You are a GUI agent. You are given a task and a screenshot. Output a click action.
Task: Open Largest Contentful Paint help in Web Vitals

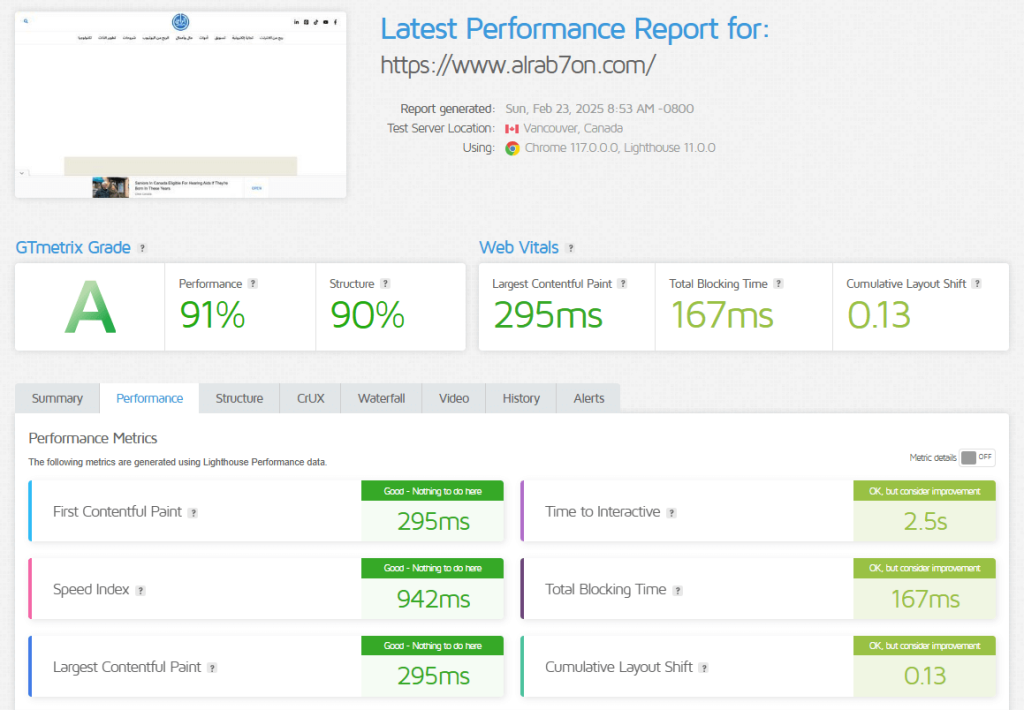(623, 284)
